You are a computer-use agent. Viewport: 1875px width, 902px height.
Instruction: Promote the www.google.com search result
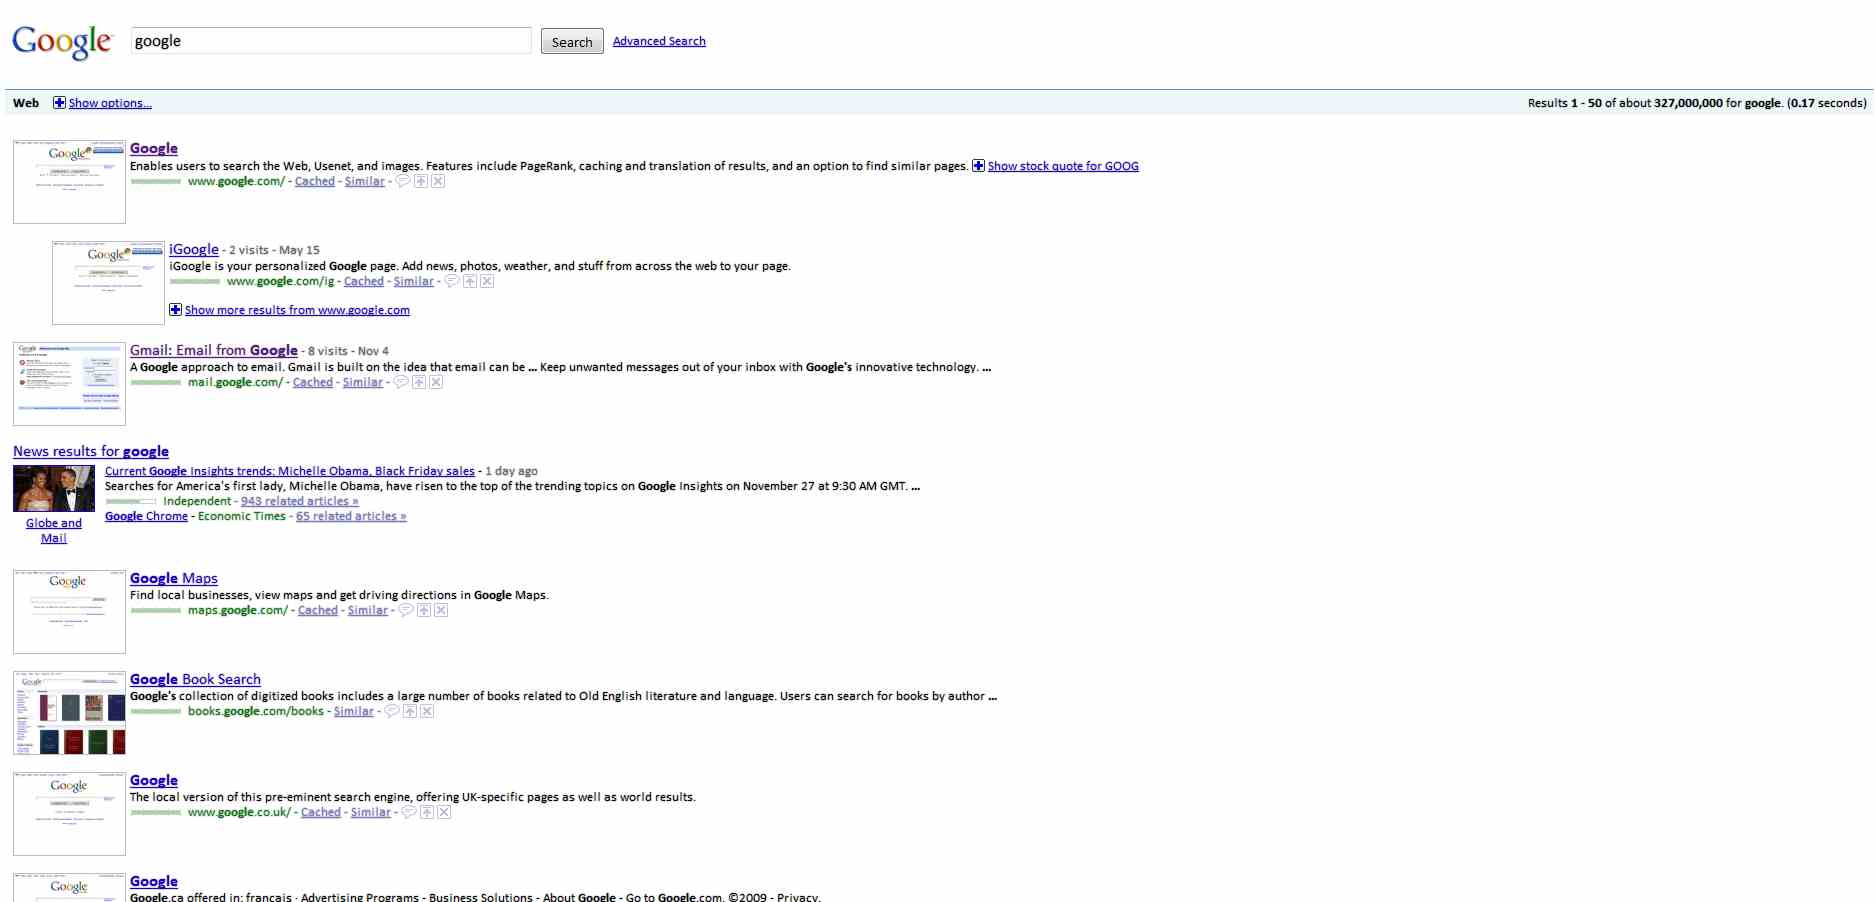421,181
